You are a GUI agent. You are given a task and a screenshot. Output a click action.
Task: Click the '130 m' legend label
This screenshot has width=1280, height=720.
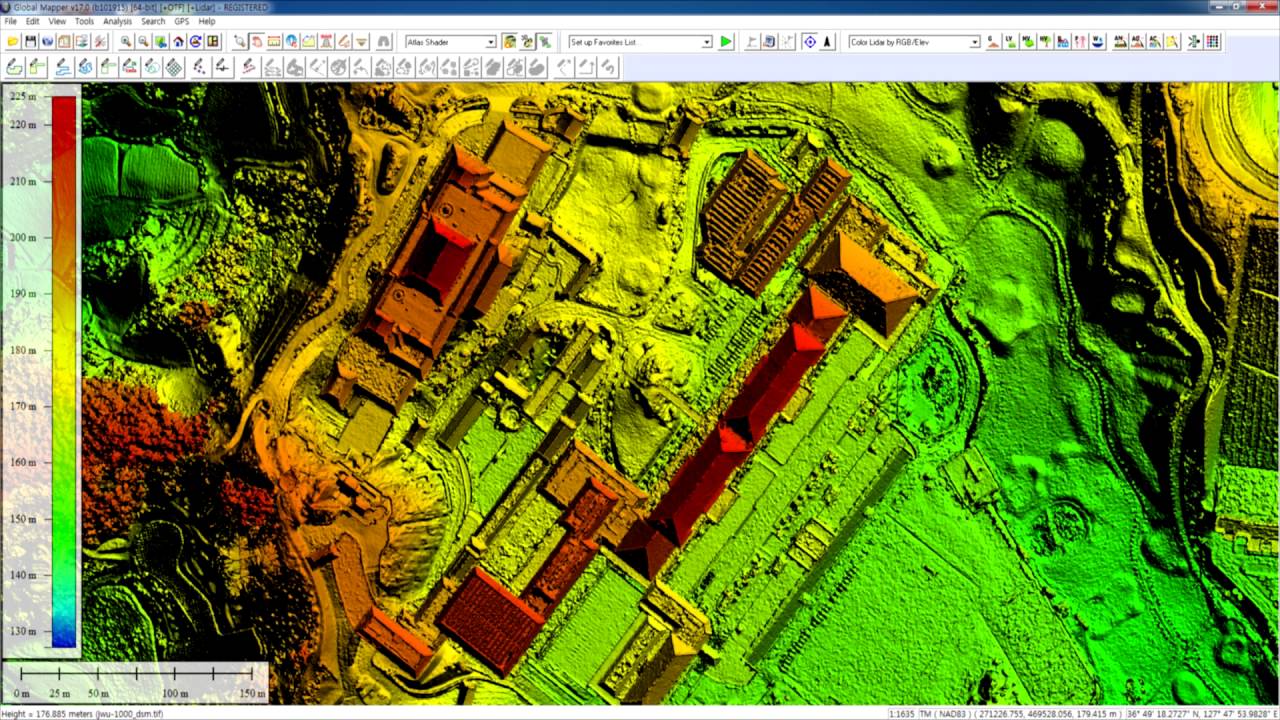pos(23,631)
